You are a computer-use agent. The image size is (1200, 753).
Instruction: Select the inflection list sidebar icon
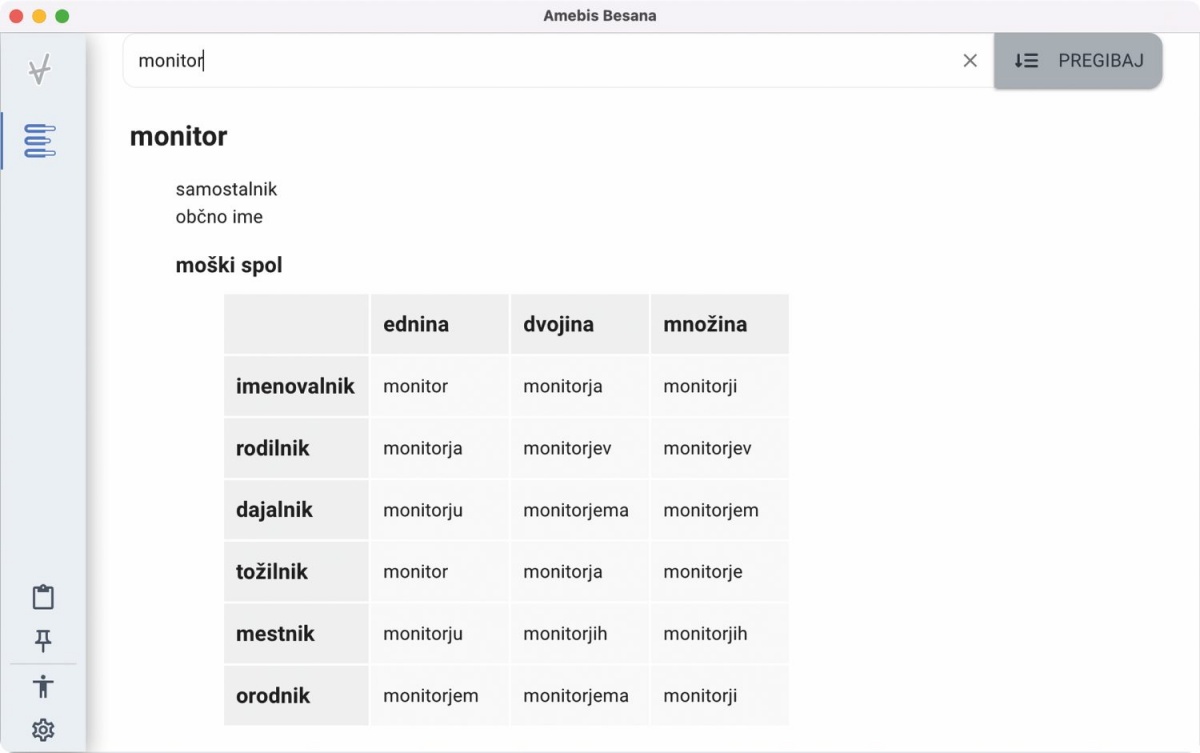point(40,141)
